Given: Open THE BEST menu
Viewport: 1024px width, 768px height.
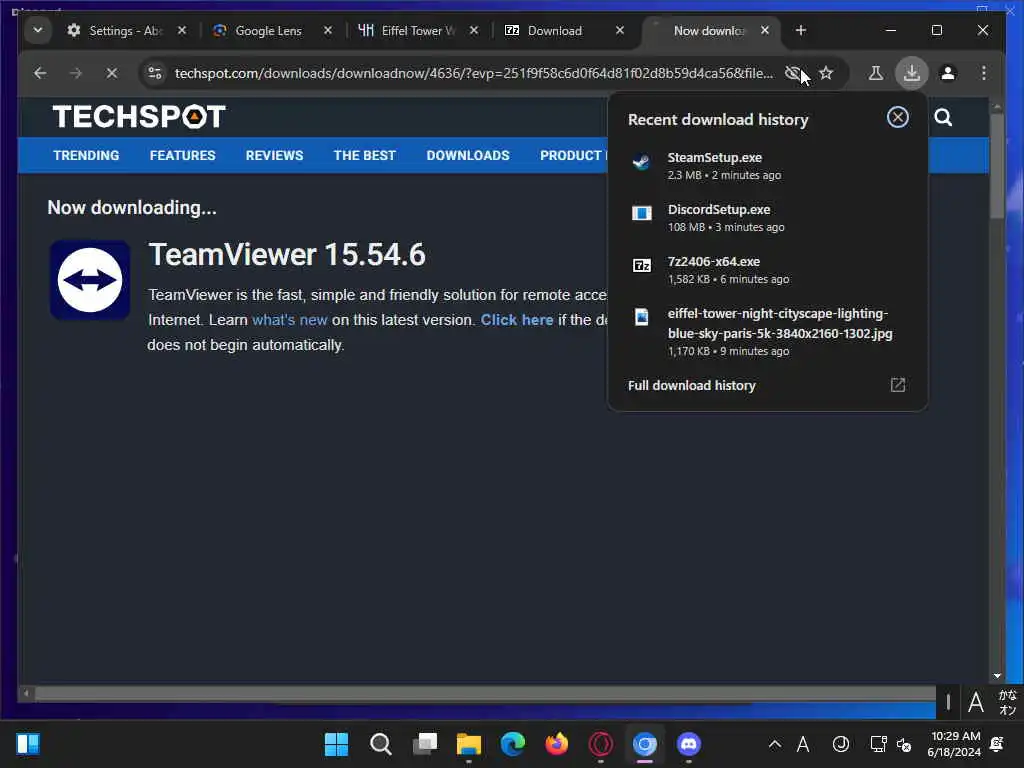Looking at the screenshot, I should coord(364,155).
